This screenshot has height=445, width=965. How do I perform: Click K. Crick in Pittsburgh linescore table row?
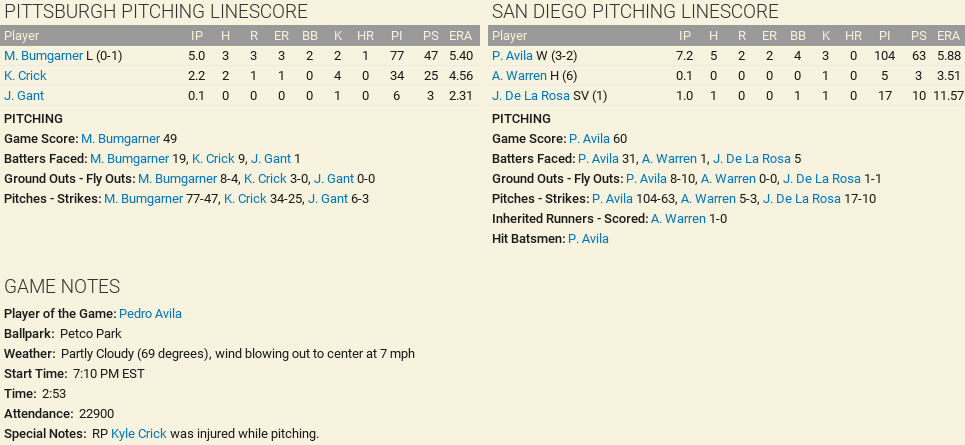pyautogui.click(x=25, y=76)
